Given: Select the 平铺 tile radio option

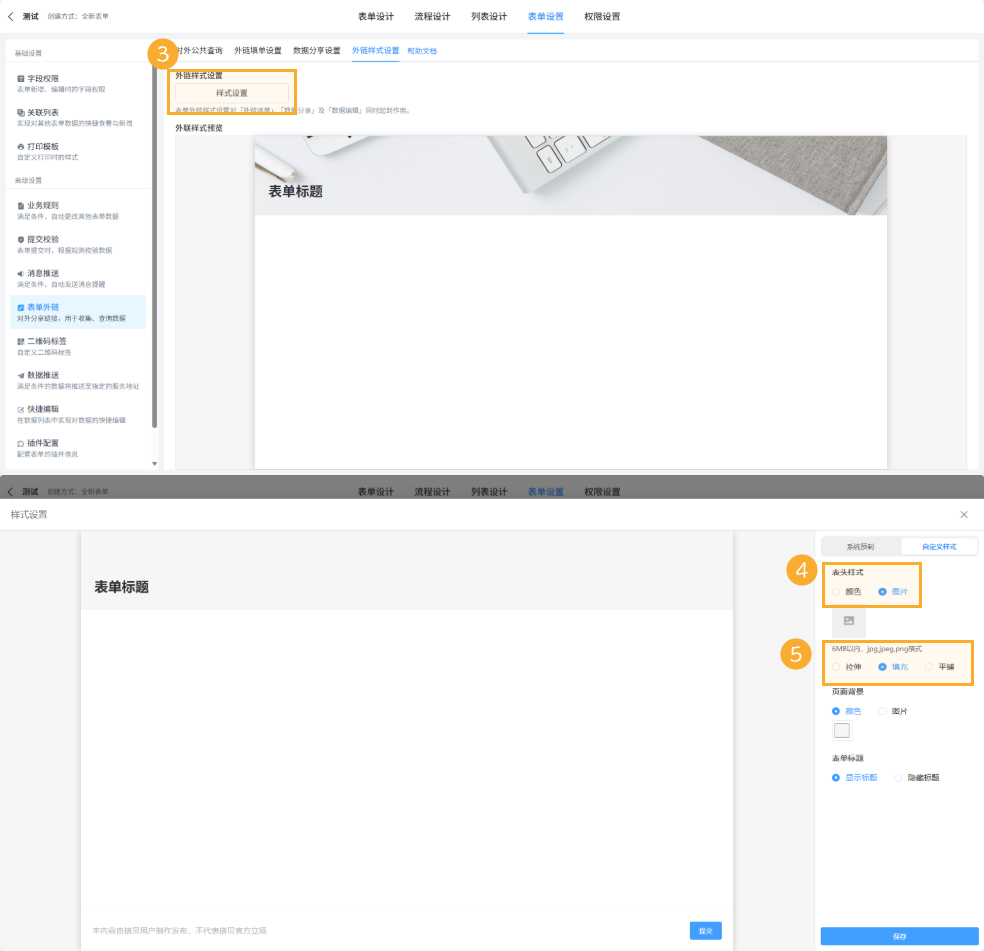Looking at the screenshot, I should click(929, 666).
